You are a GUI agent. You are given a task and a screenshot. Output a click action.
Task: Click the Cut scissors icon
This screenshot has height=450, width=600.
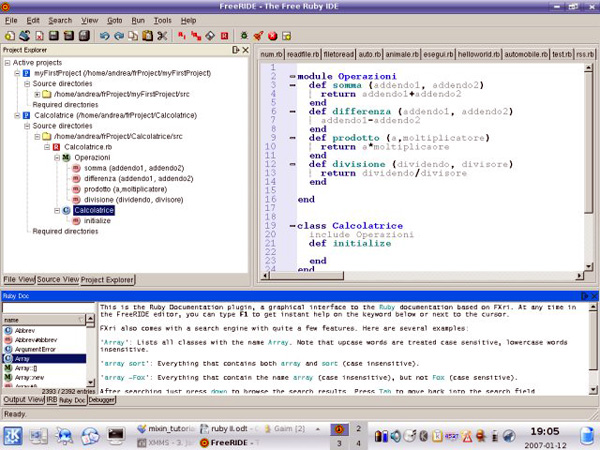(x=162, y=36)
